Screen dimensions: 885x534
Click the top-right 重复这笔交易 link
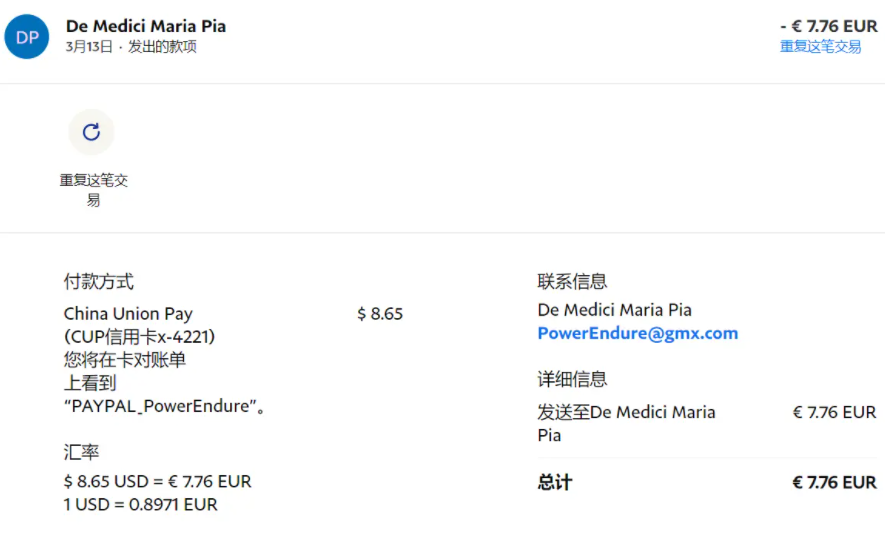820,47
